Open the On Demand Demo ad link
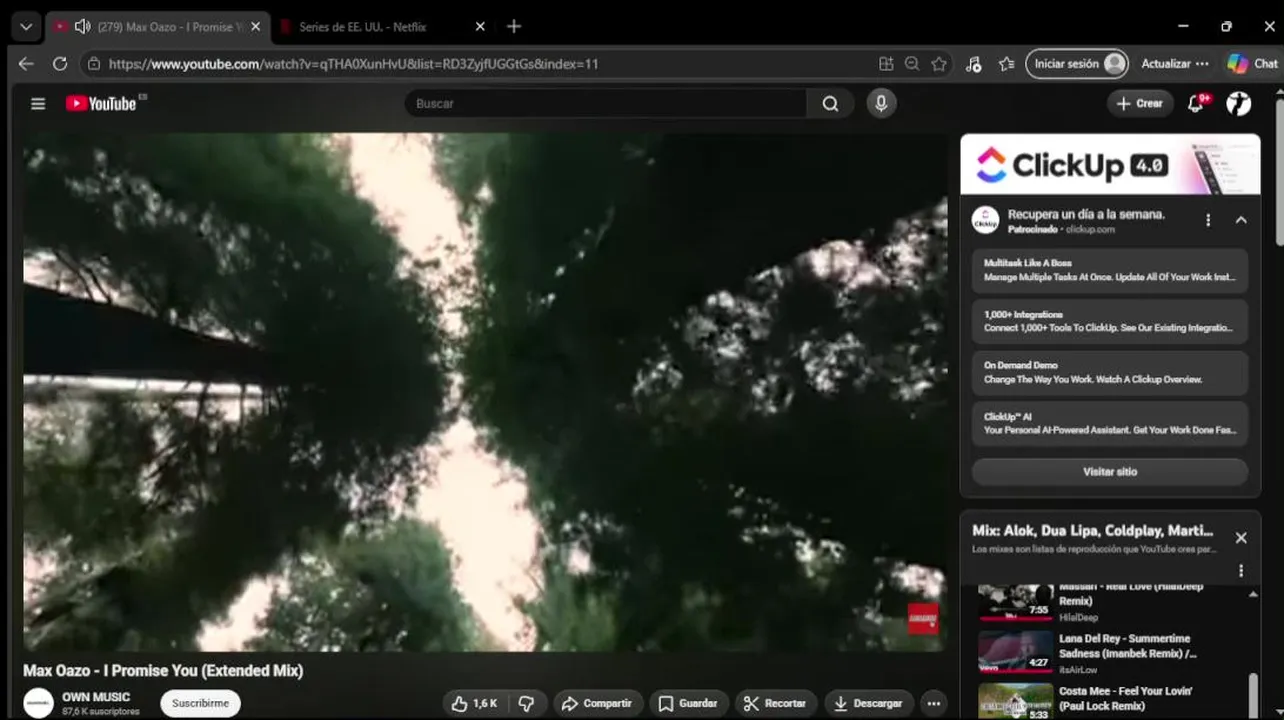The image size is (1284, 720). [x=1110, y=372]
